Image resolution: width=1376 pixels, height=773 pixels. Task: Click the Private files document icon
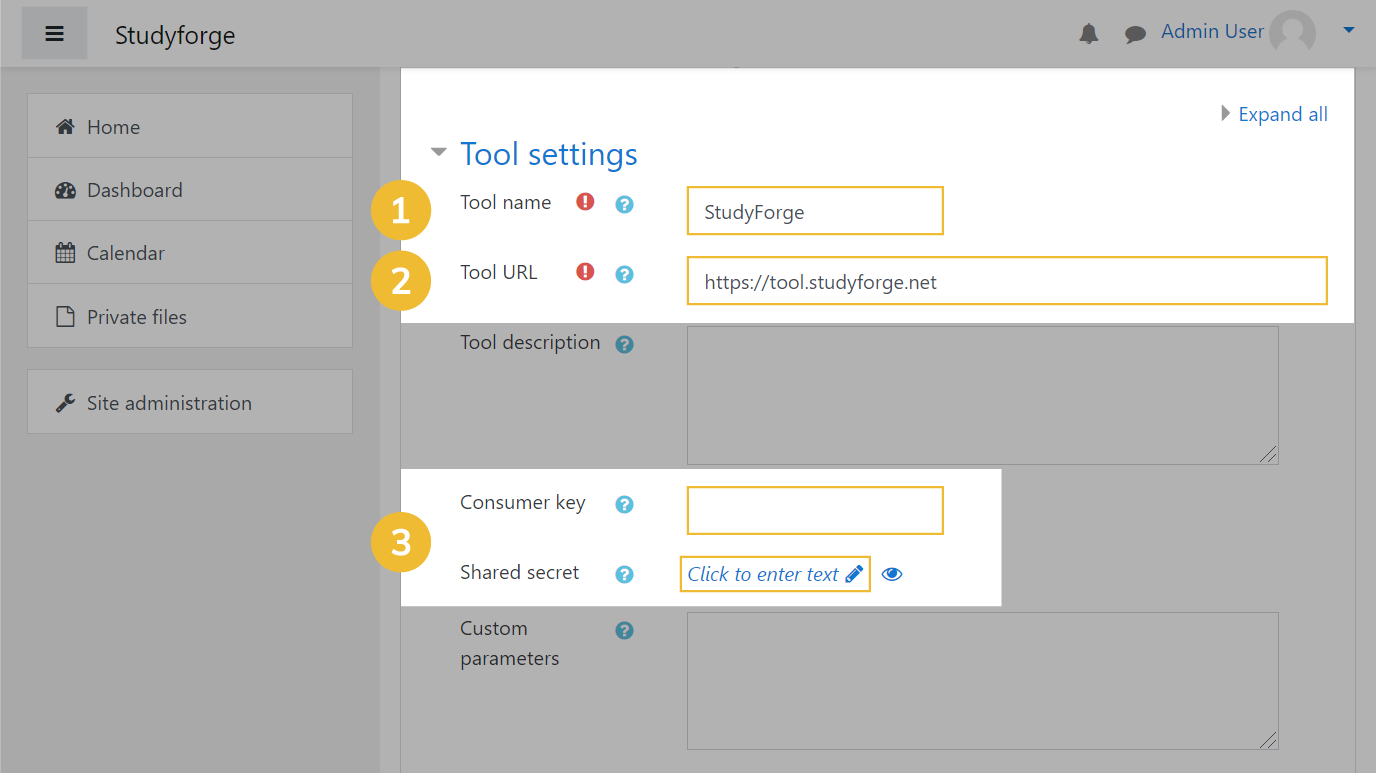[65, 317]
